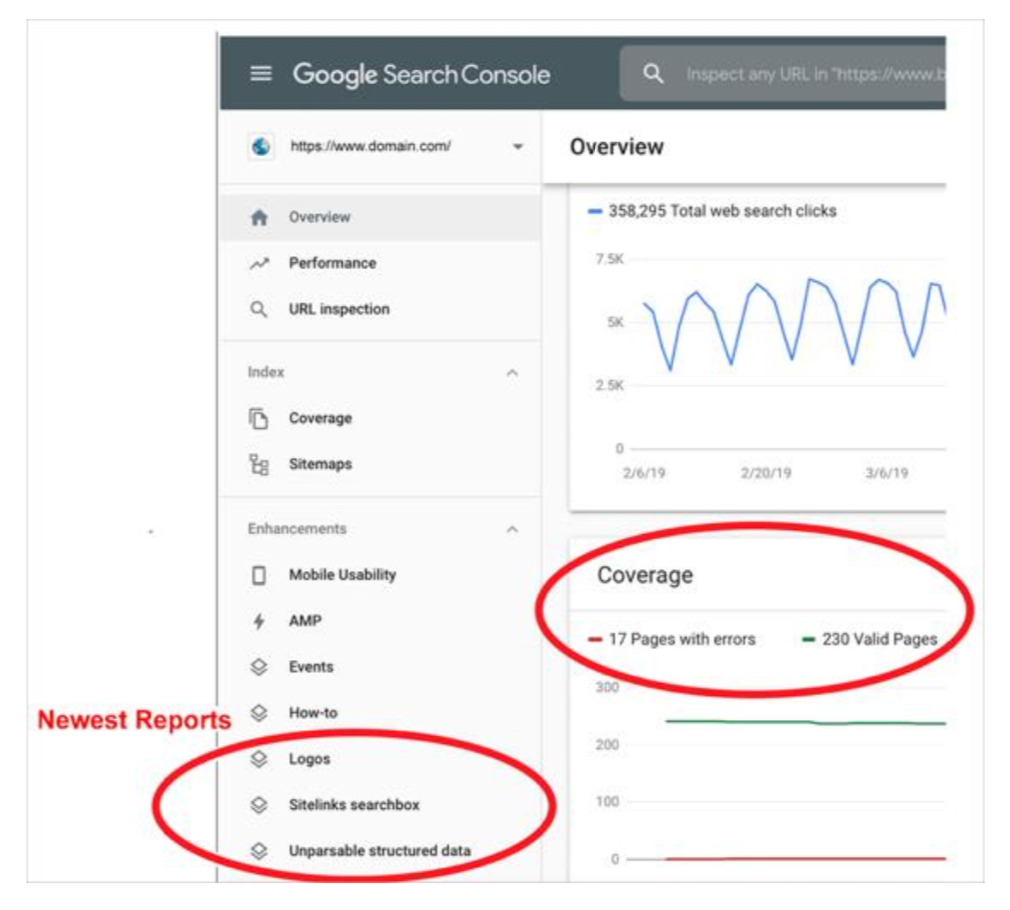Collapse the Enhancements section chevron
The width and height of the screenshot is (1010, 910).
[512, 529]
